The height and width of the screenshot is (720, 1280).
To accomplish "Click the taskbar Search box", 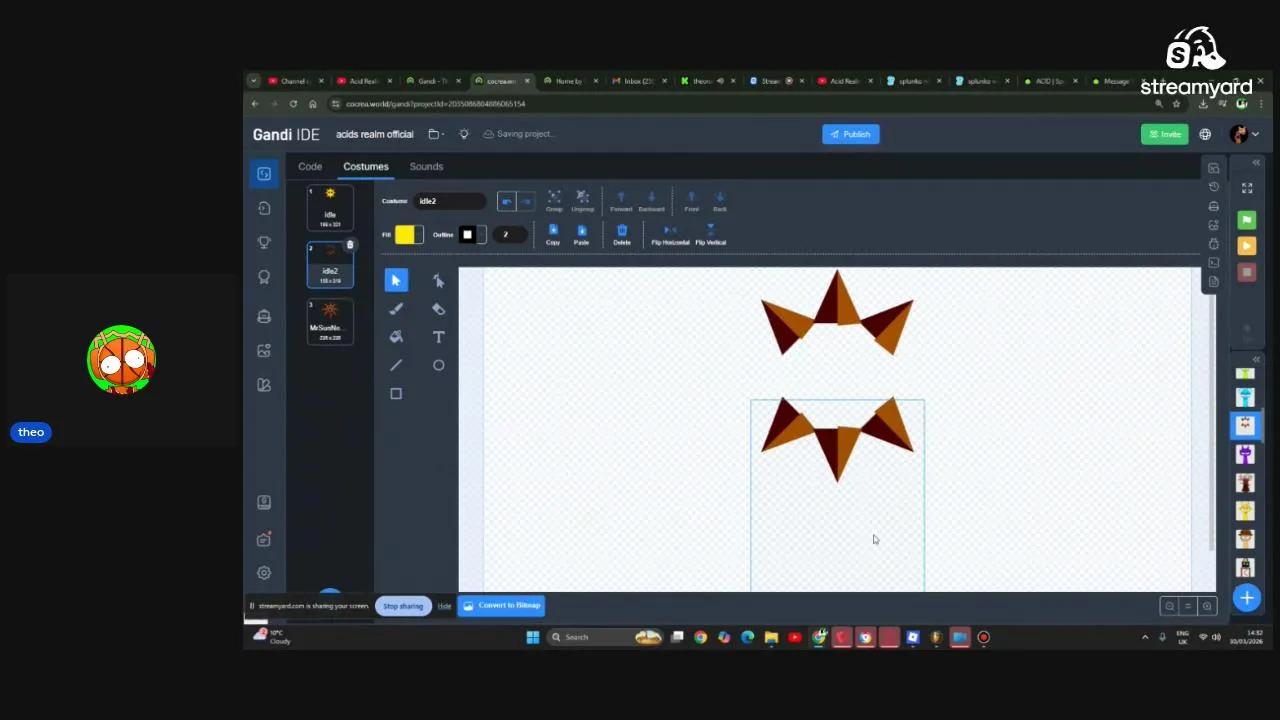I will [x=605, y=637].
